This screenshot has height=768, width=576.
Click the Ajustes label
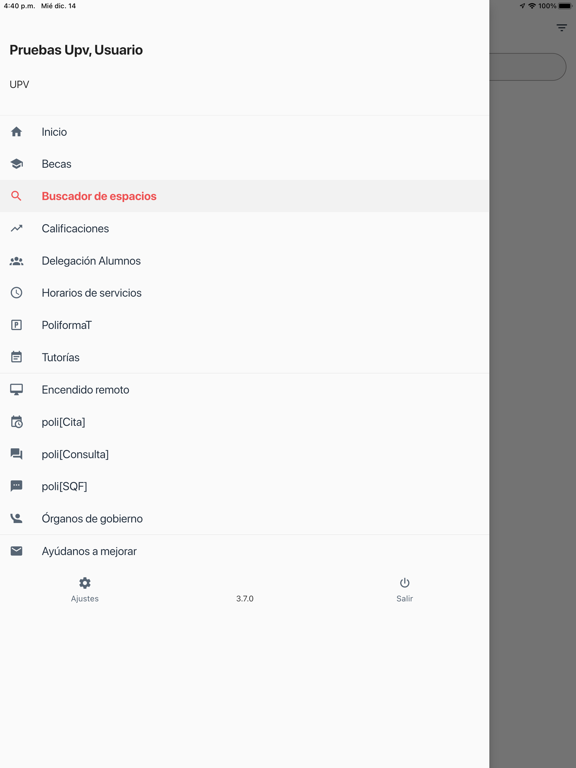pos(85,599)
